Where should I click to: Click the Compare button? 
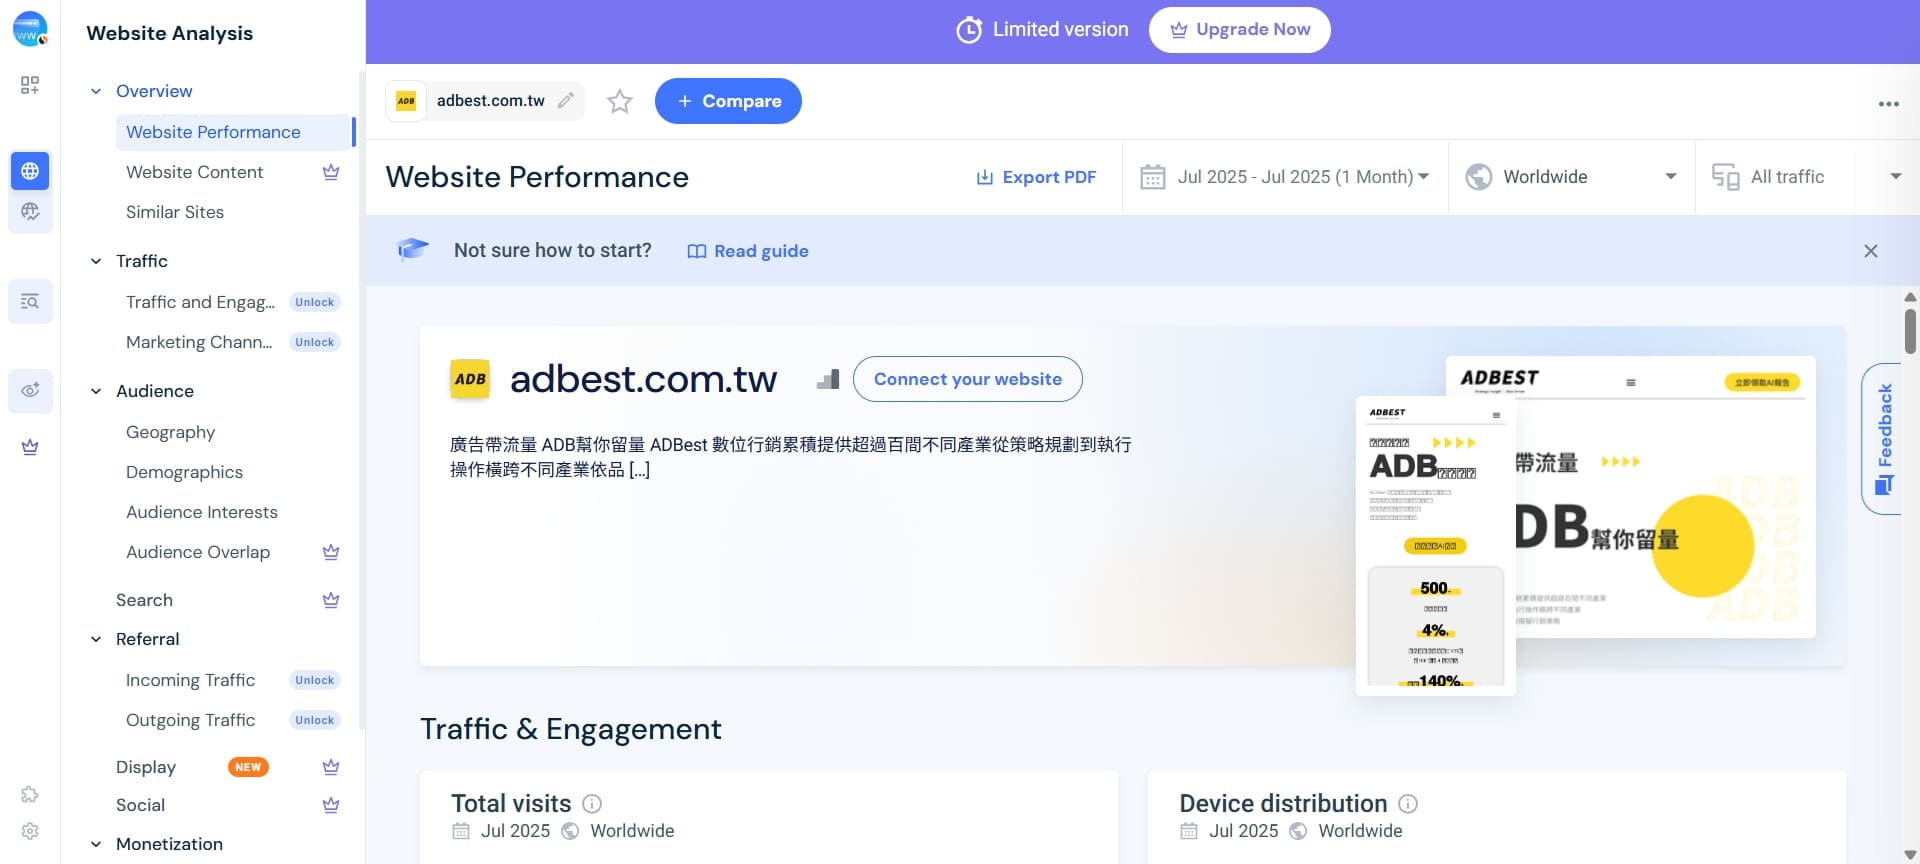pyautogui.click(x=728, y=101)
